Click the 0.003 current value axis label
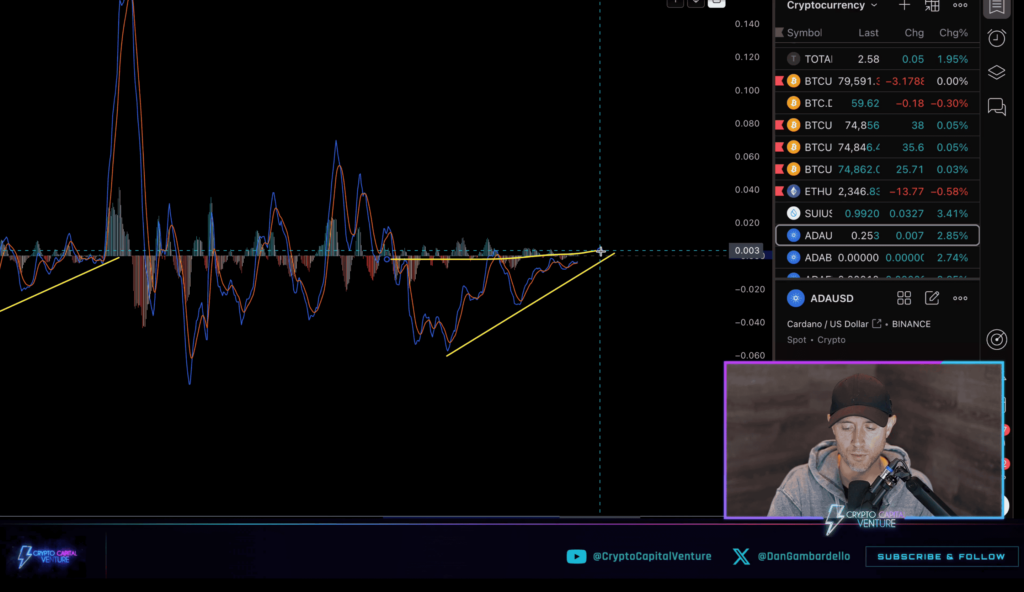Image resolution: width=1024 pixels, height=592 pixels. [747, 250]
